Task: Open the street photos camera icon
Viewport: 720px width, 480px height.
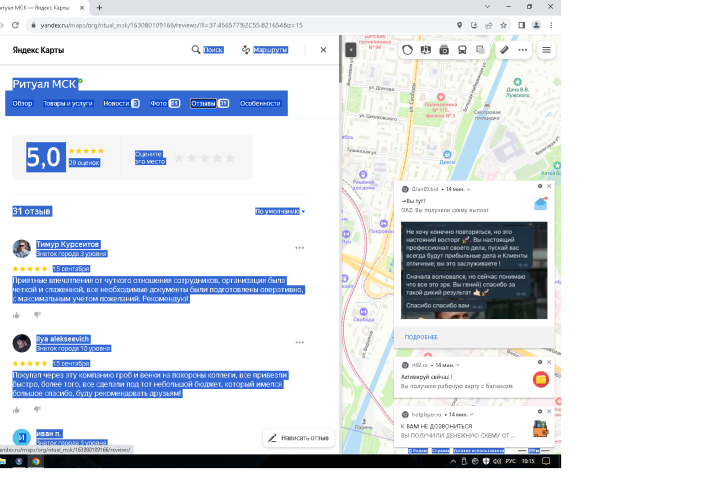Action: pos(444,50)
